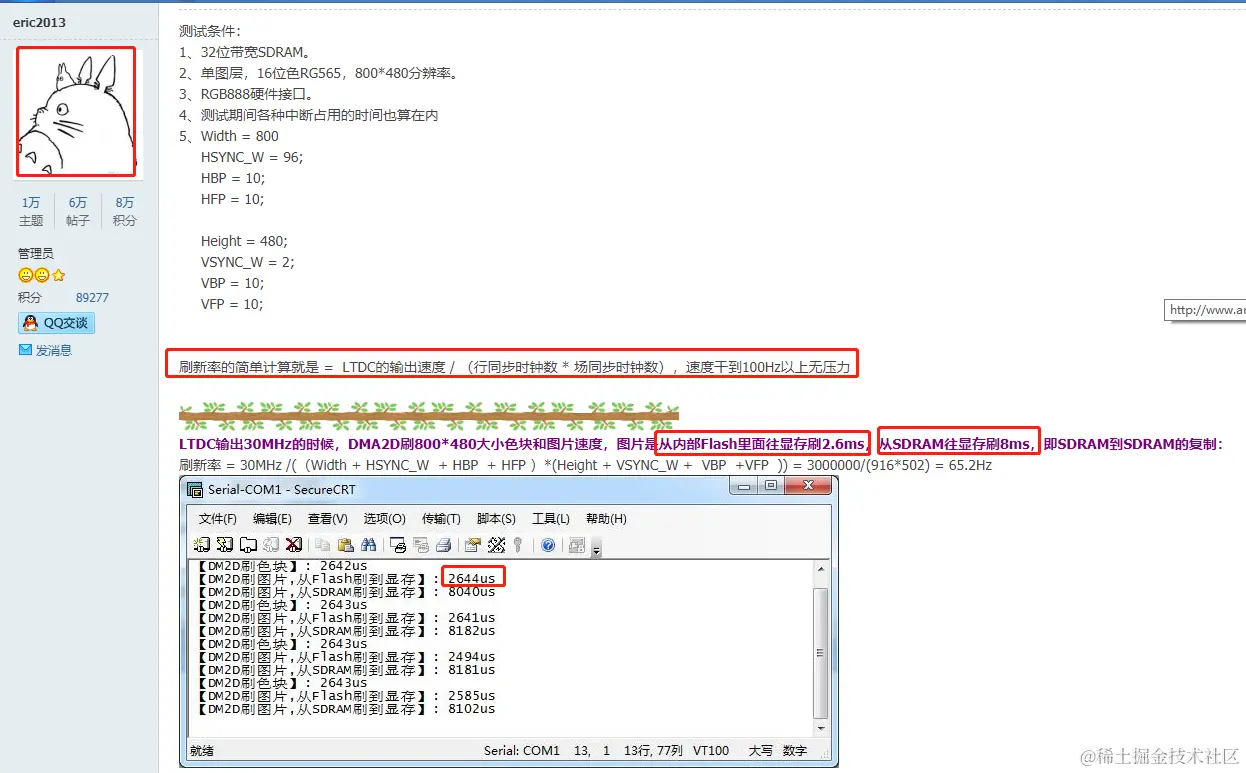The image size is (1246, 773).
Task: Click the Connect icon in SecureCRT toolbar
Action: click(x=202, y=545)
